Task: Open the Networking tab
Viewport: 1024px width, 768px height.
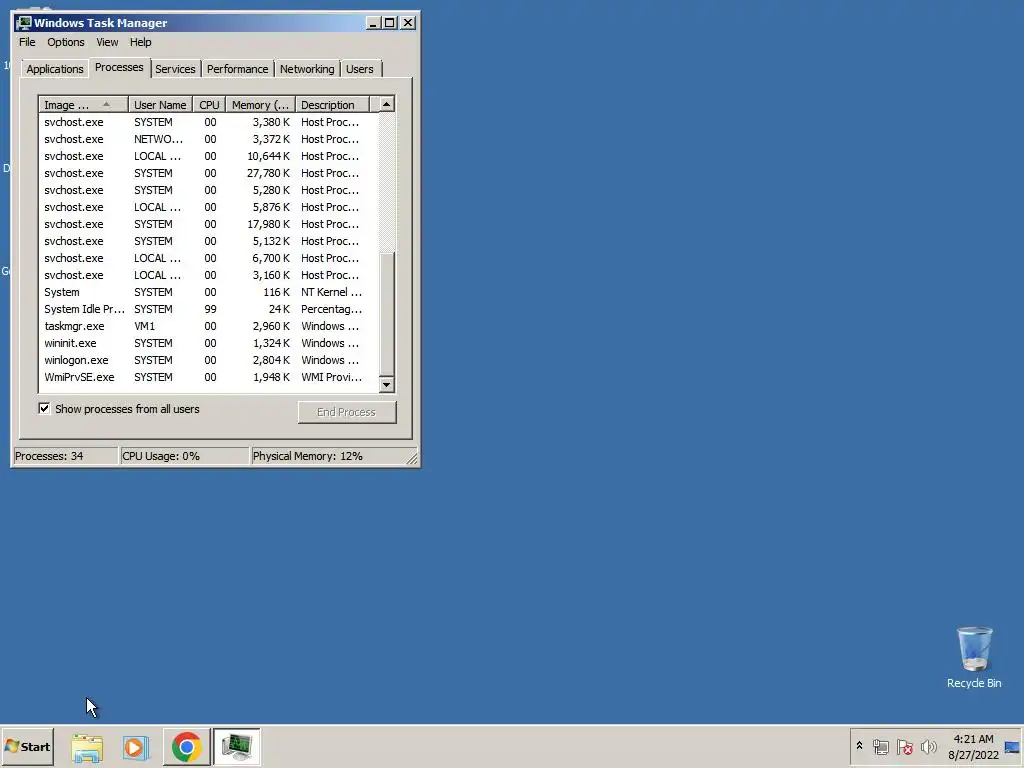Action: tap(307, 69)
